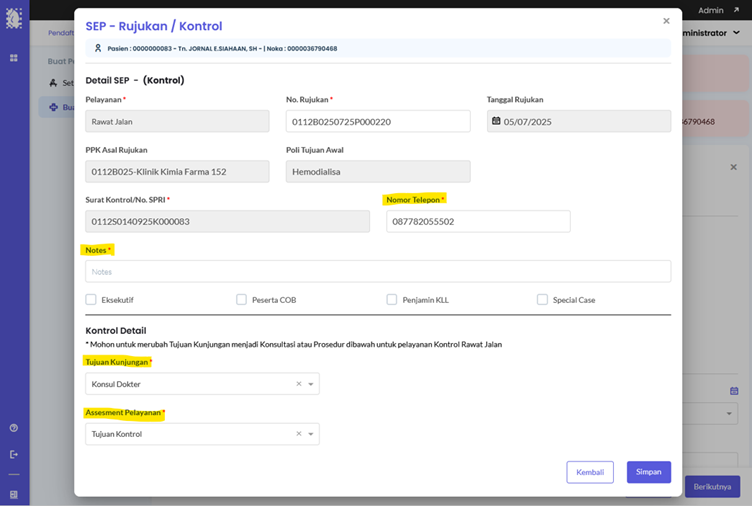Save the form with Simpan
752x506 pixels.
tap(648, 472)
